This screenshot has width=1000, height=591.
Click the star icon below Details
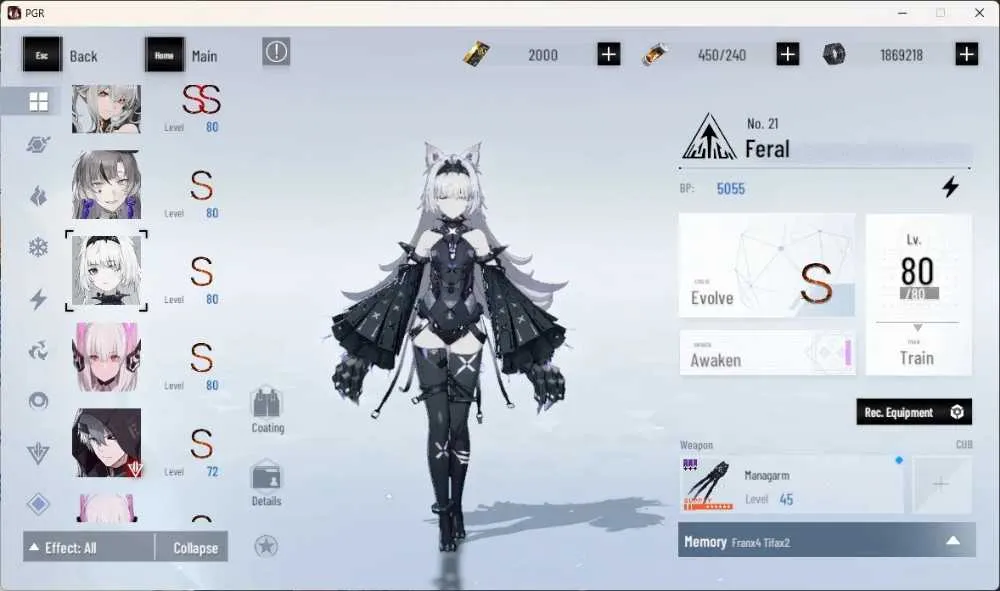(x=266, y=546)
